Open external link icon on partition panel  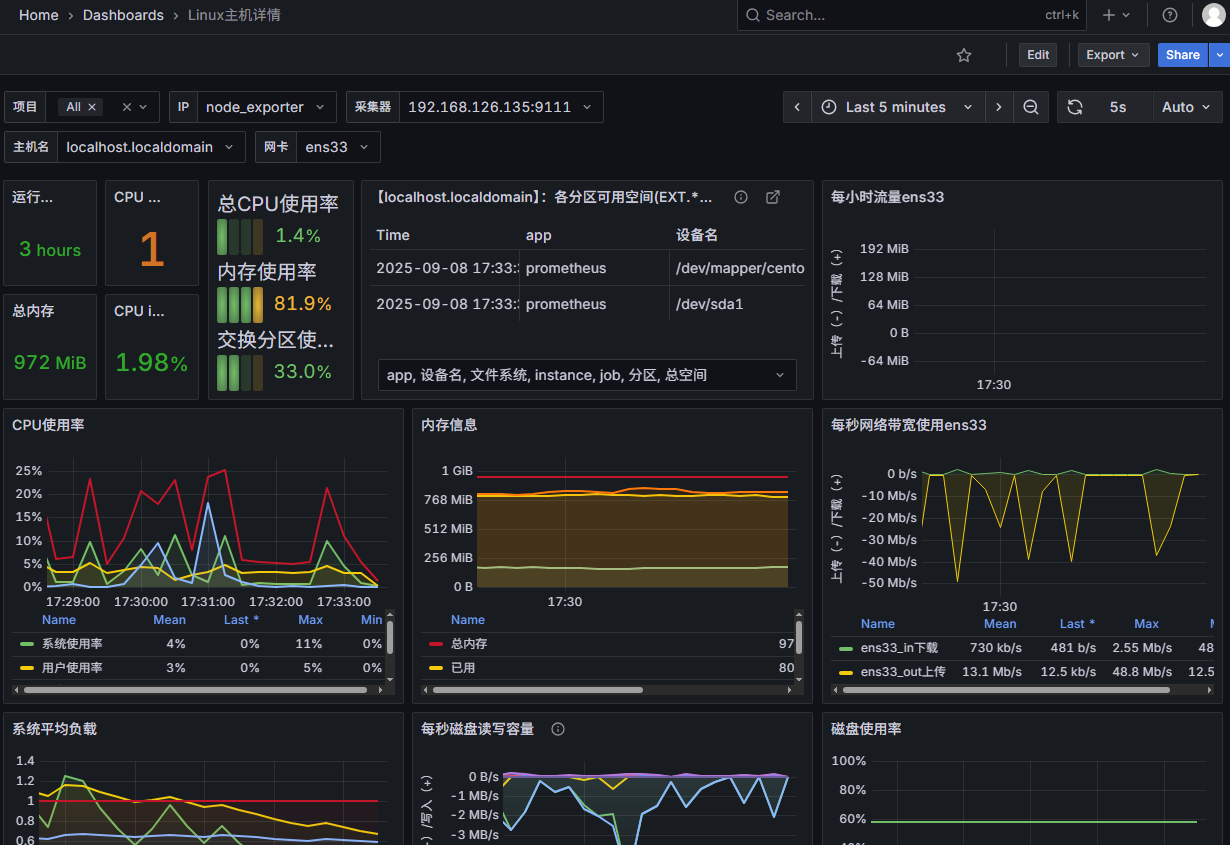click(773, 197)
